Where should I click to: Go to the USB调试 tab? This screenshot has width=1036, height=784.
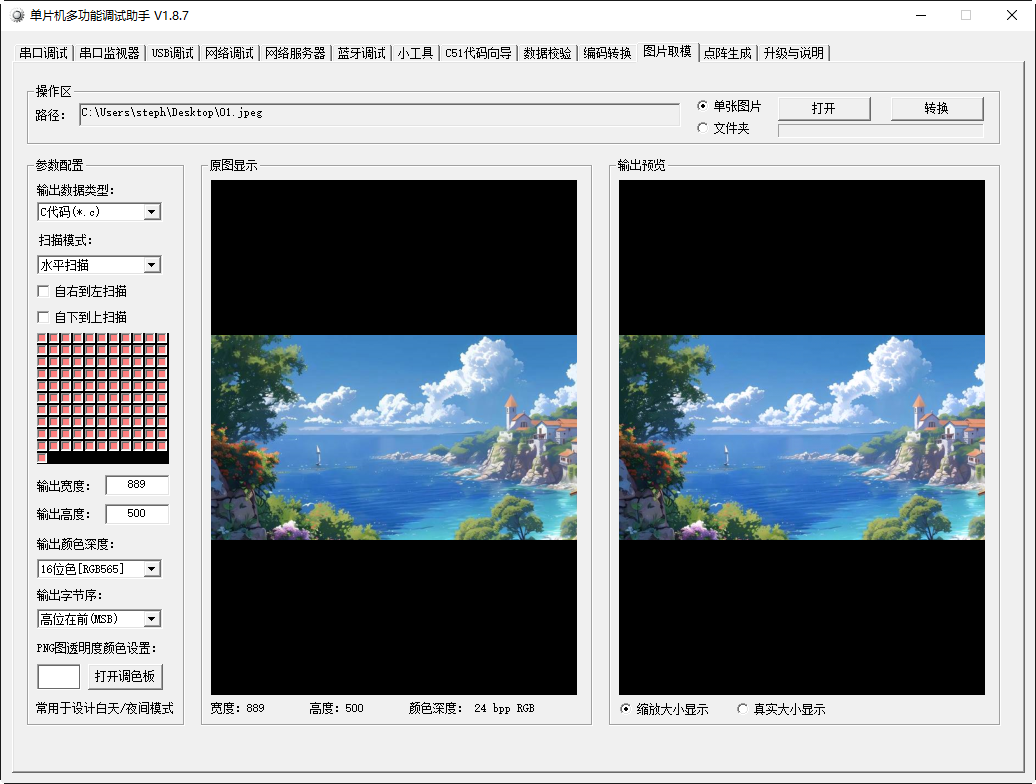pyautogui.click(x=172, y=53)
